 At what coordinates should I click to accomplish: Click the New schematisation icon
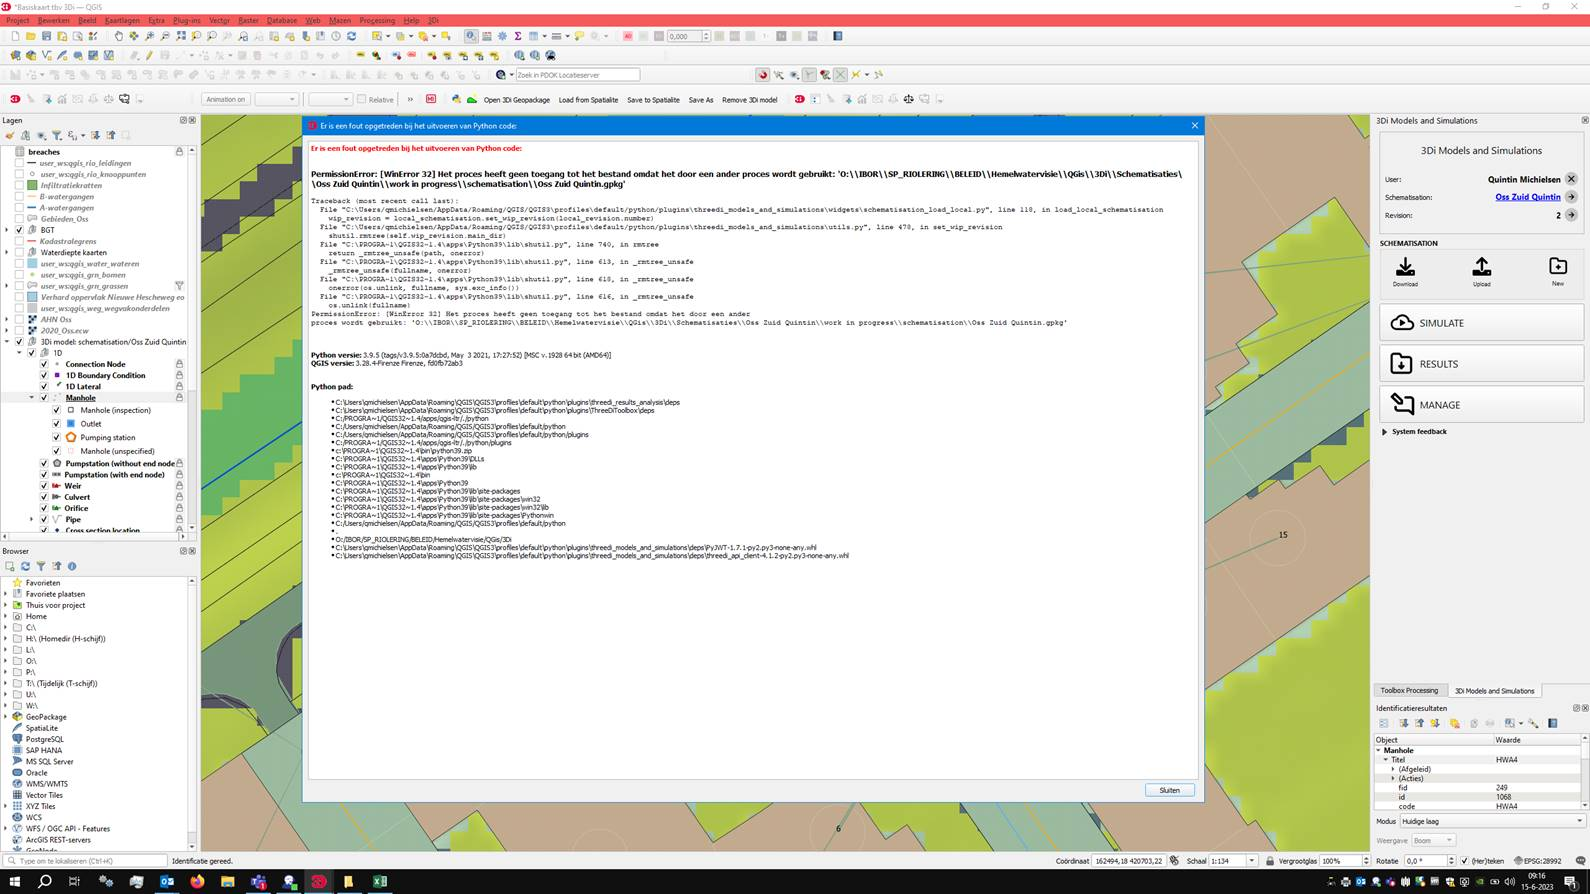pos(1557,266)
